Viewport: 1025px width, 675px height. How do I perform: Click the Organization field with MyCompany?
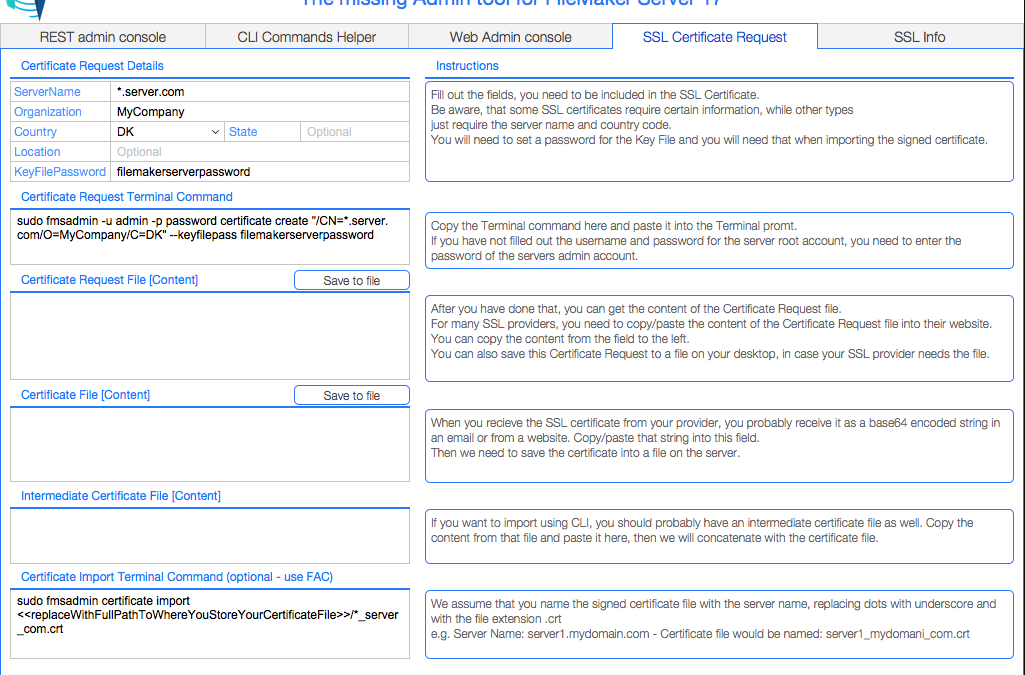(x=260, y=112)
